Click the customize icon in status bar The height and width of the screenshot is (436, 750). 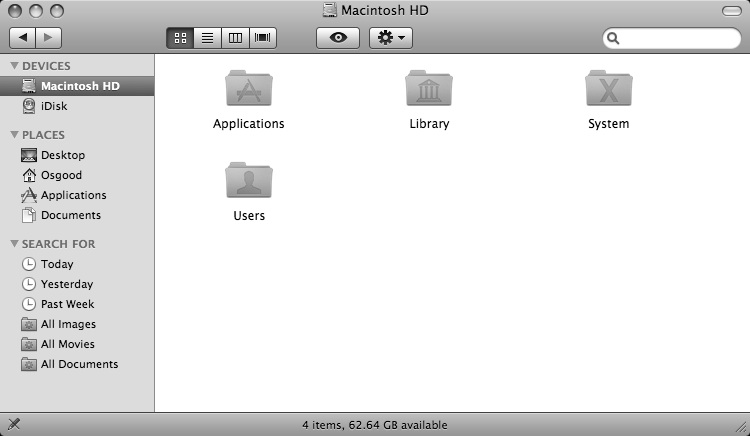(x=14, y=425)
